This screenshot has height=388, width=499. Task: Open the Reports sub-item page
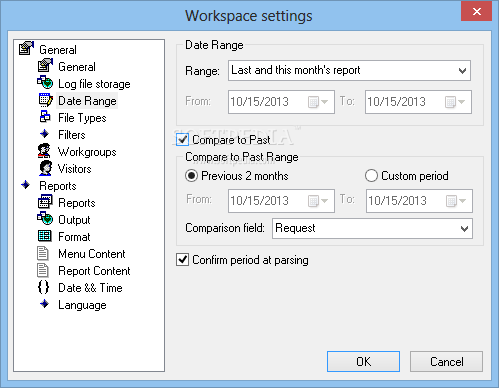77,203
